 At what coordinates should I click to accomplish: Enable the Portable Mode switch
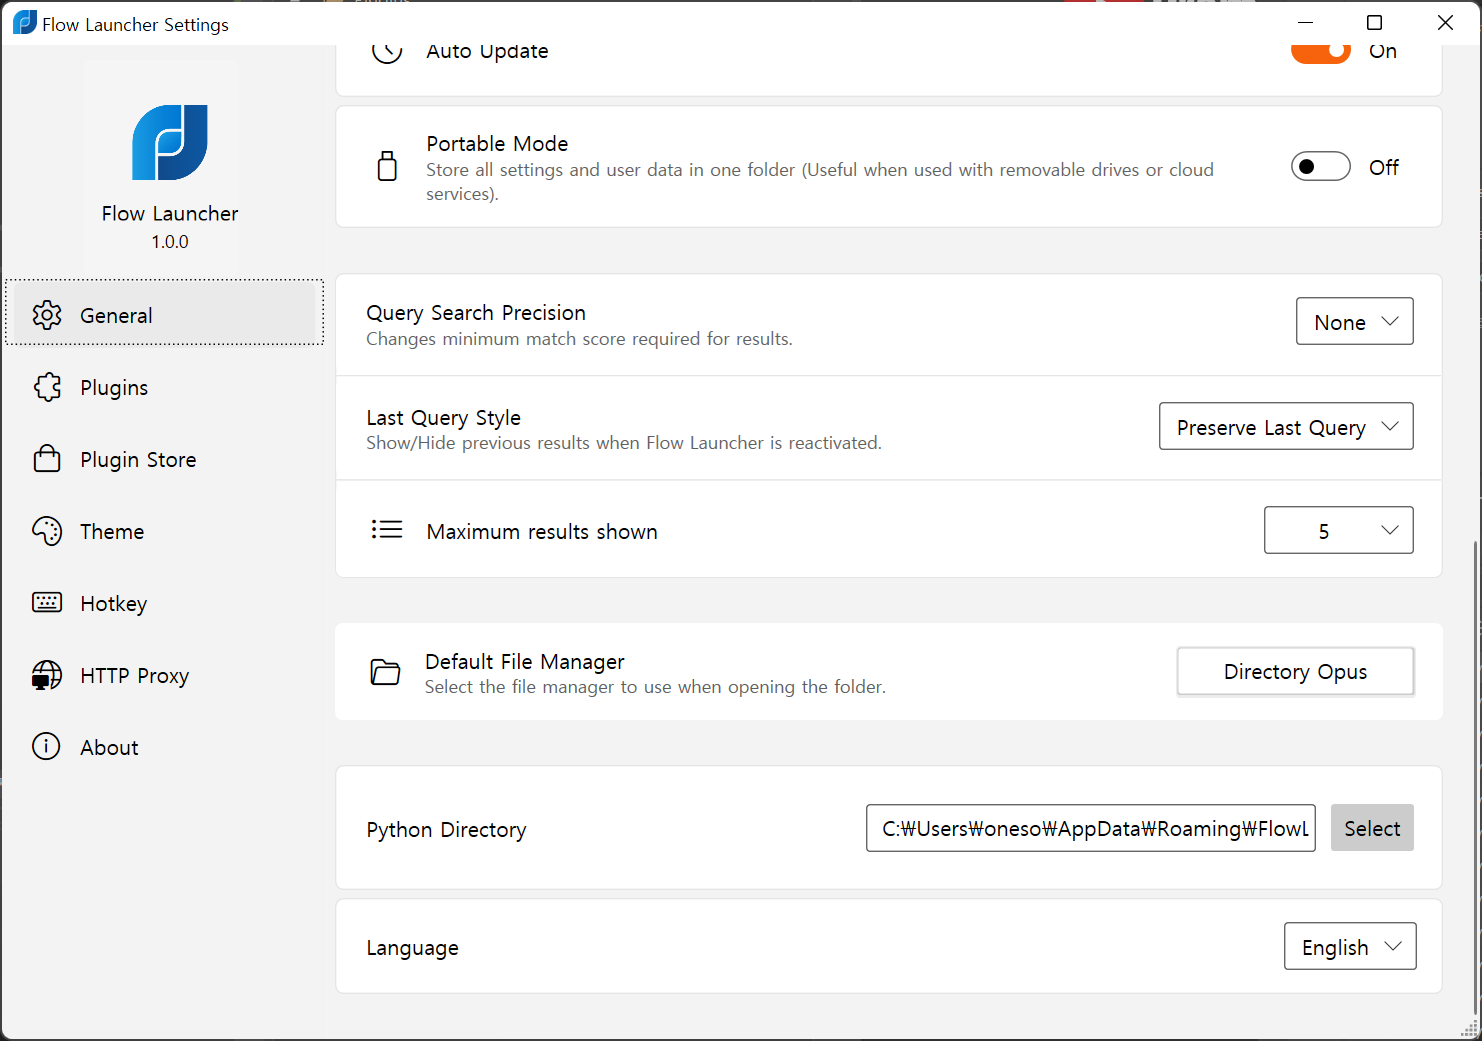point(1320,167)
